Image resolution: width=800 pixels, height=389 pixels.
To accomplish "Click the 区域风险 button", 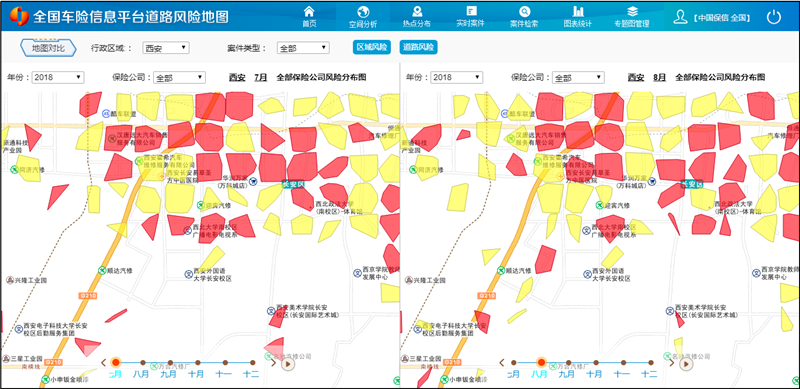I will pos(371,47).
